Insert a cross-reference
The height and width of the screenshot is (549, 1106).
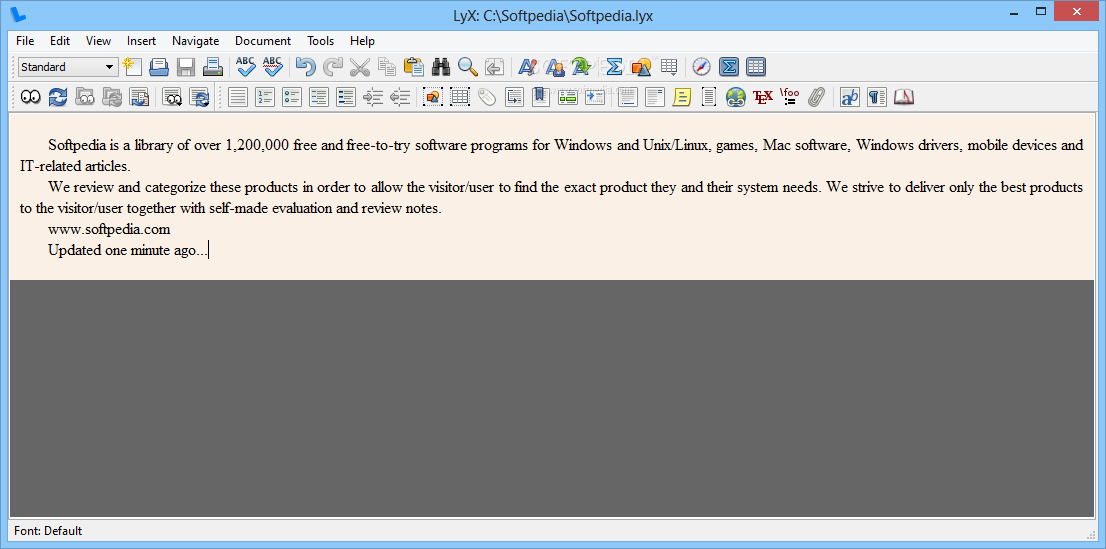click(514, 97)
